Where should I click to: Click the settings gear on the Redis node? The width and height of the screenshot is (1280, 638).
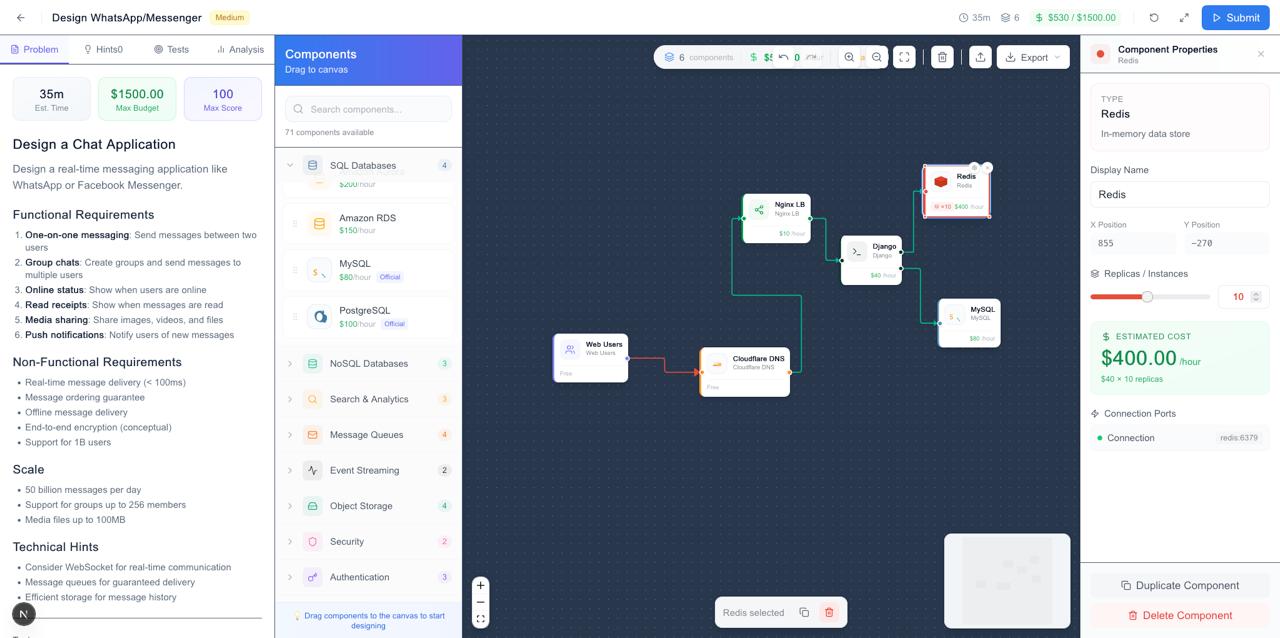(975, 167)
